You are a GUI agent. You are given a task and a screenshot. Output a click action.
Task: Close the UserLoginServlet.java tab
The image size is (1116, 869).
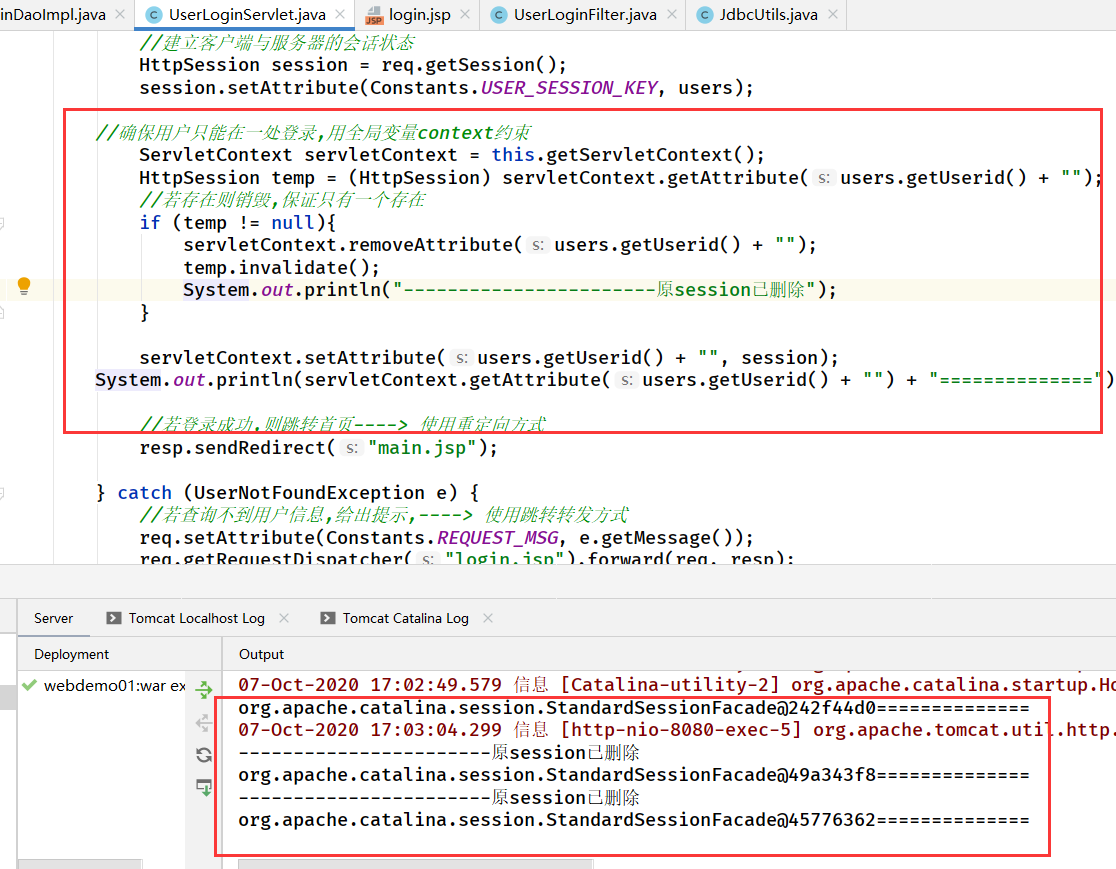[x=340, y=14]
